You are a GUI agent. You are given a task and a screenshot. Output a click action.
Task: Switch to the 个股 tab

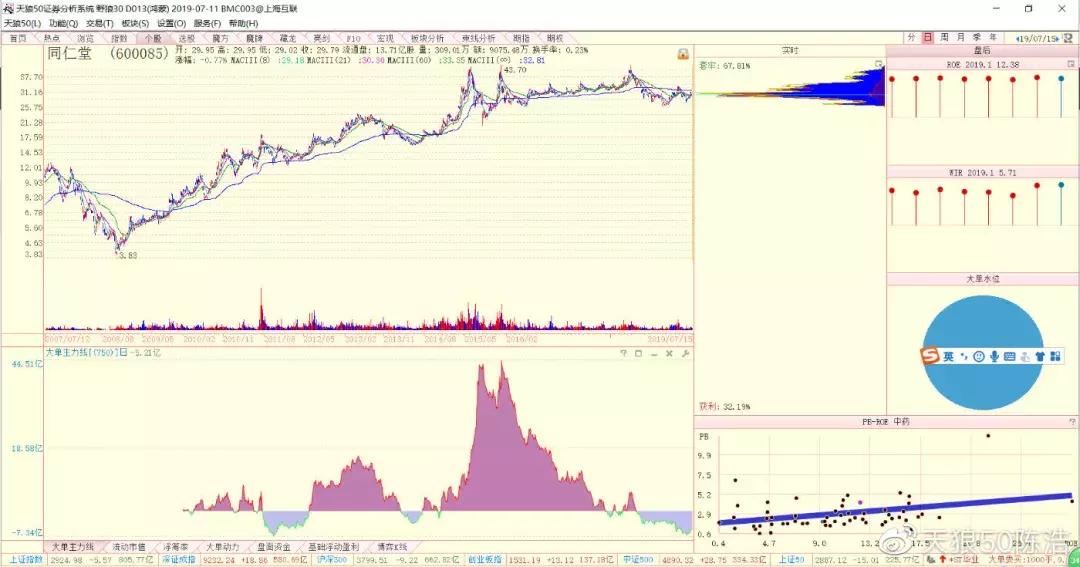[x=153, y=39]
